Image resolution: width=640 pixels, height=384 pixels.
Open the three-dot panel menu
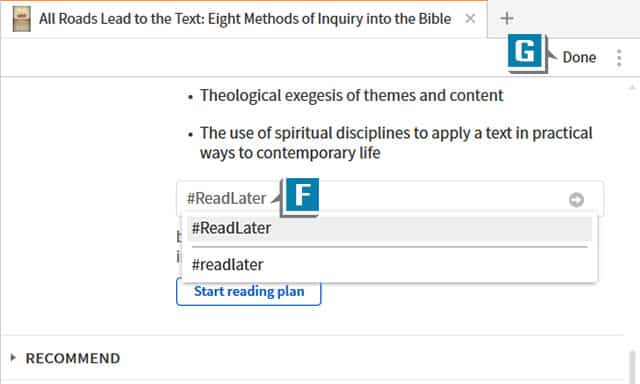point(619,58)
